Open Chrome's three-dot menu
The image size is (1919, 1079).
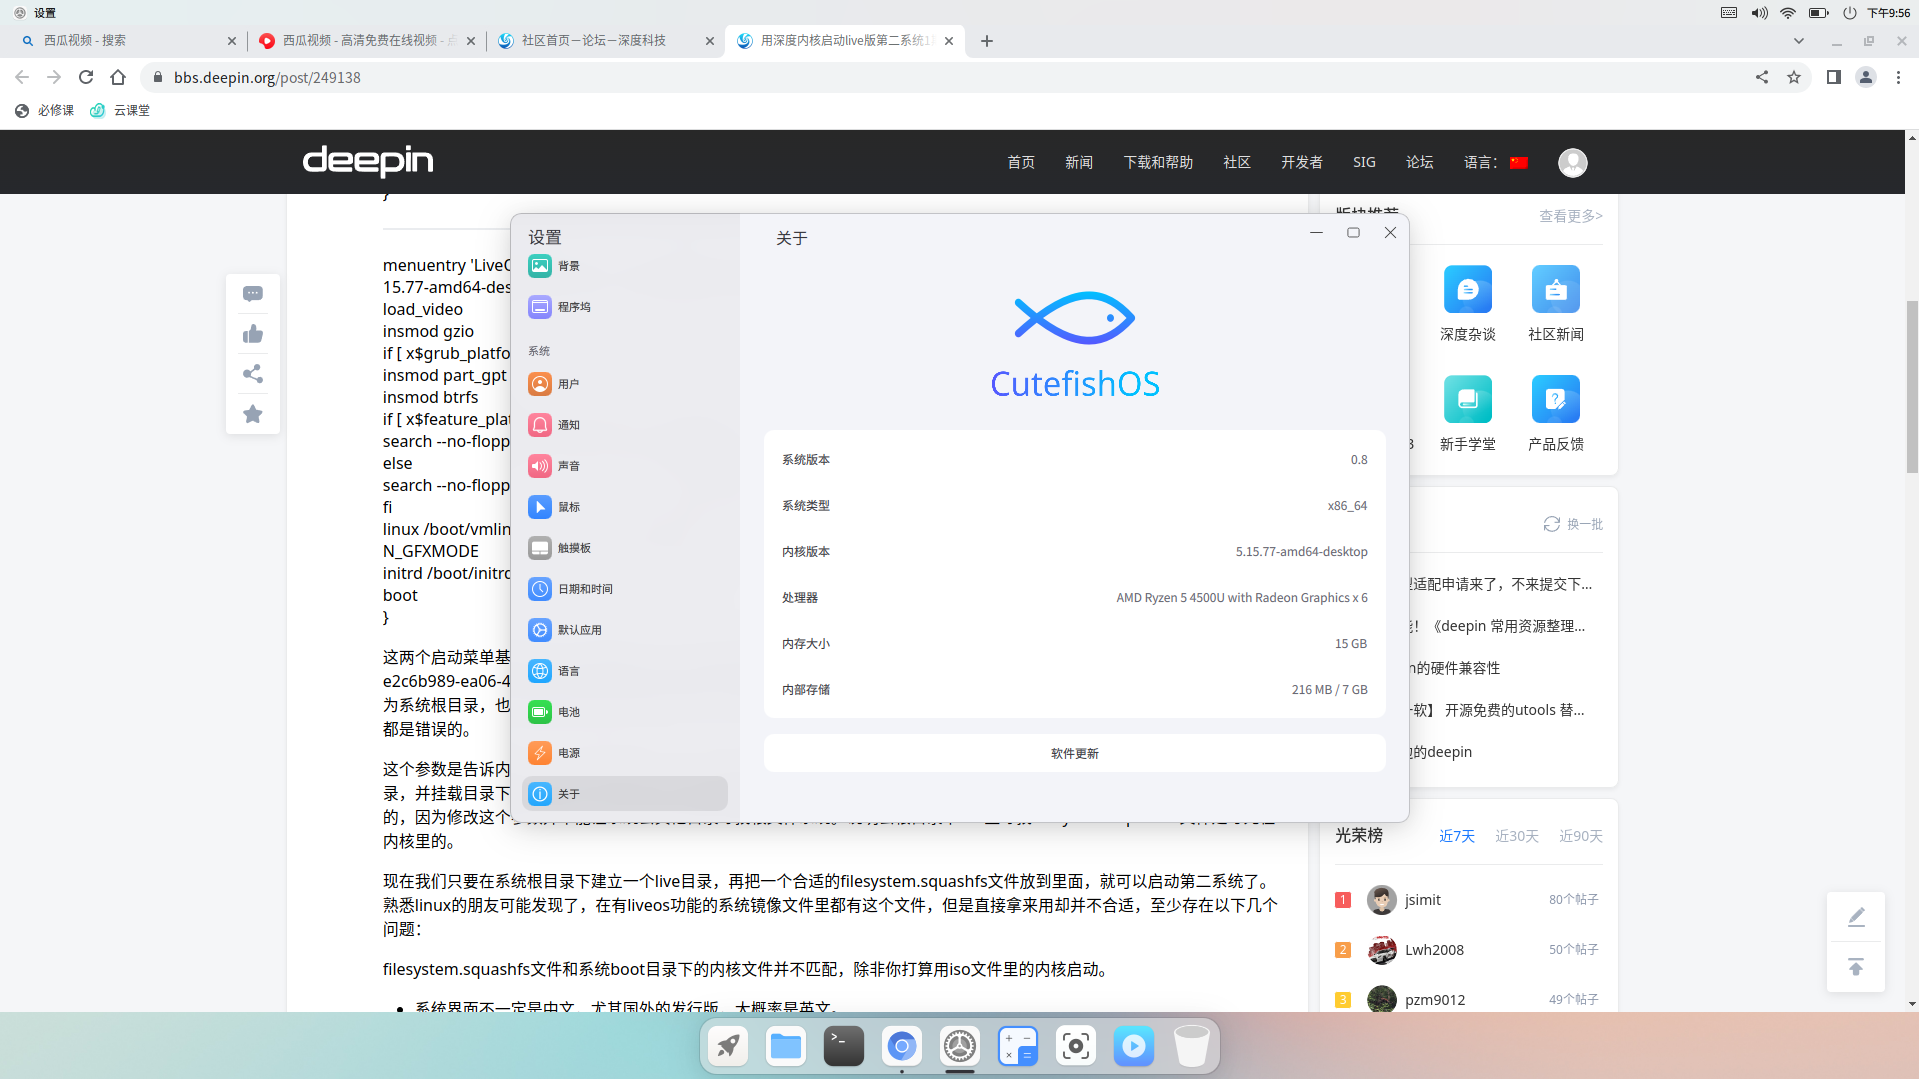1898,77
